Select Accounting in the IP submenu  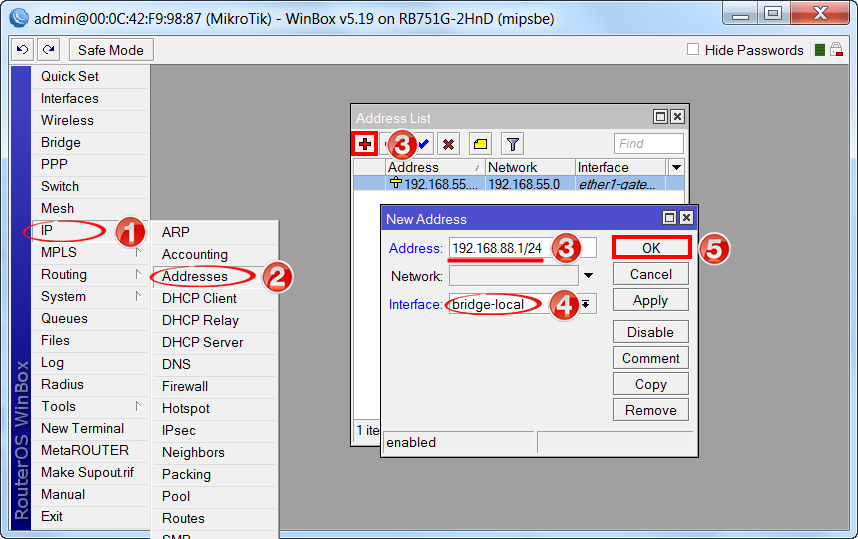coord(214,254)
